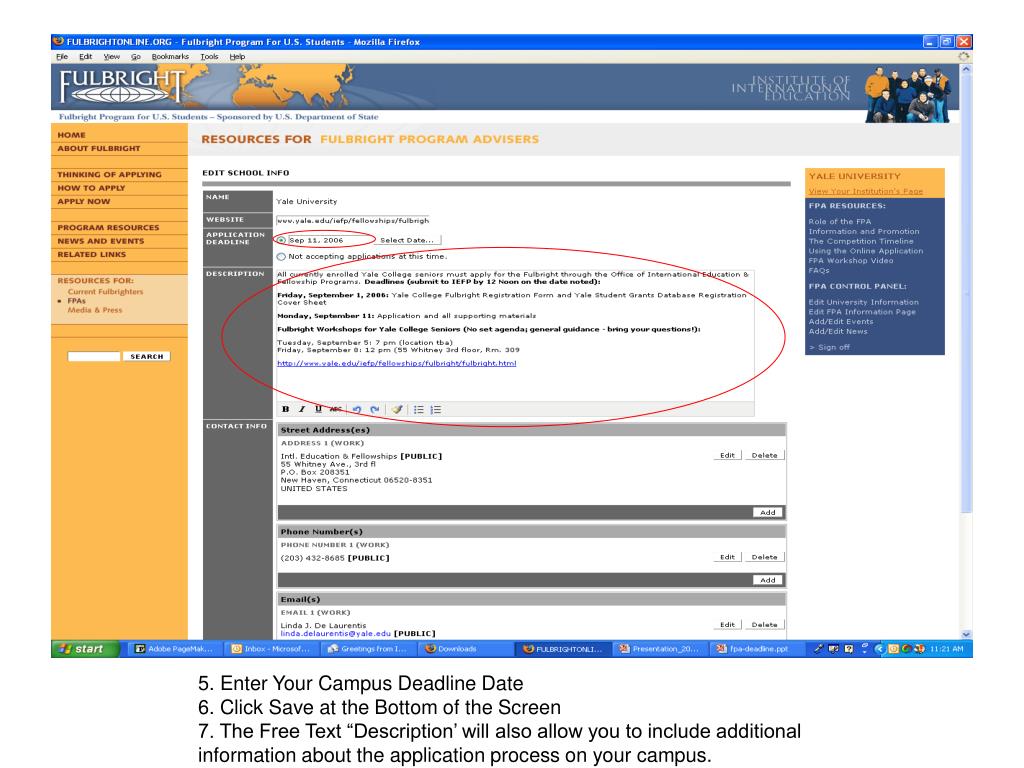Switch to the Adobe PageMaker taskbar window
1024x768 pixels.
tap(174, 648)
